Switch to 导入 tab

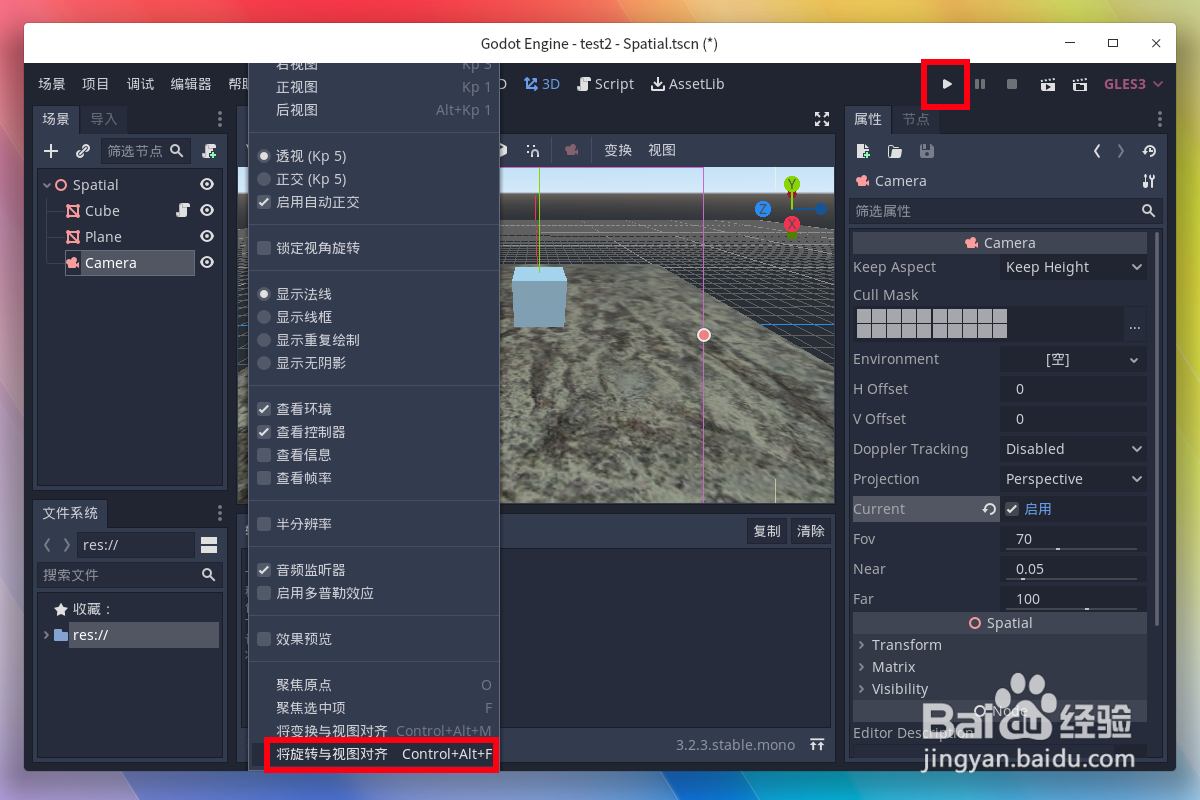pyautogui.click(x=103, y=119)
